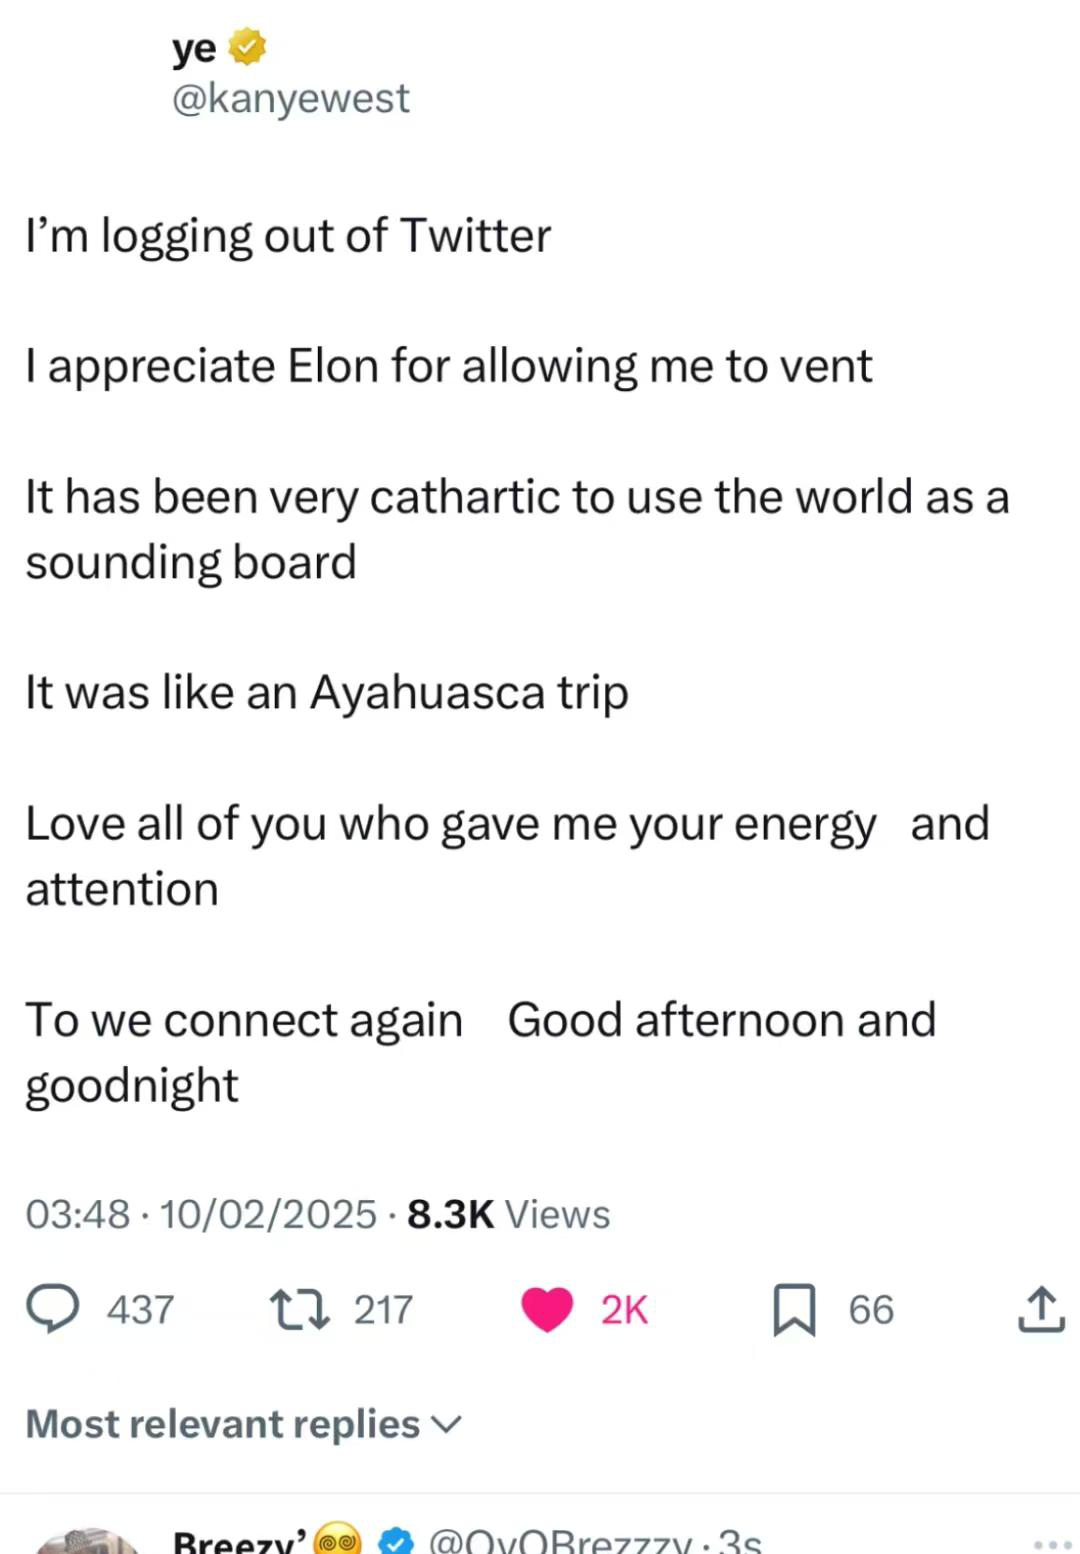Click the 66 bookmarks count

pyautogui.click(x=871, y=1310)
